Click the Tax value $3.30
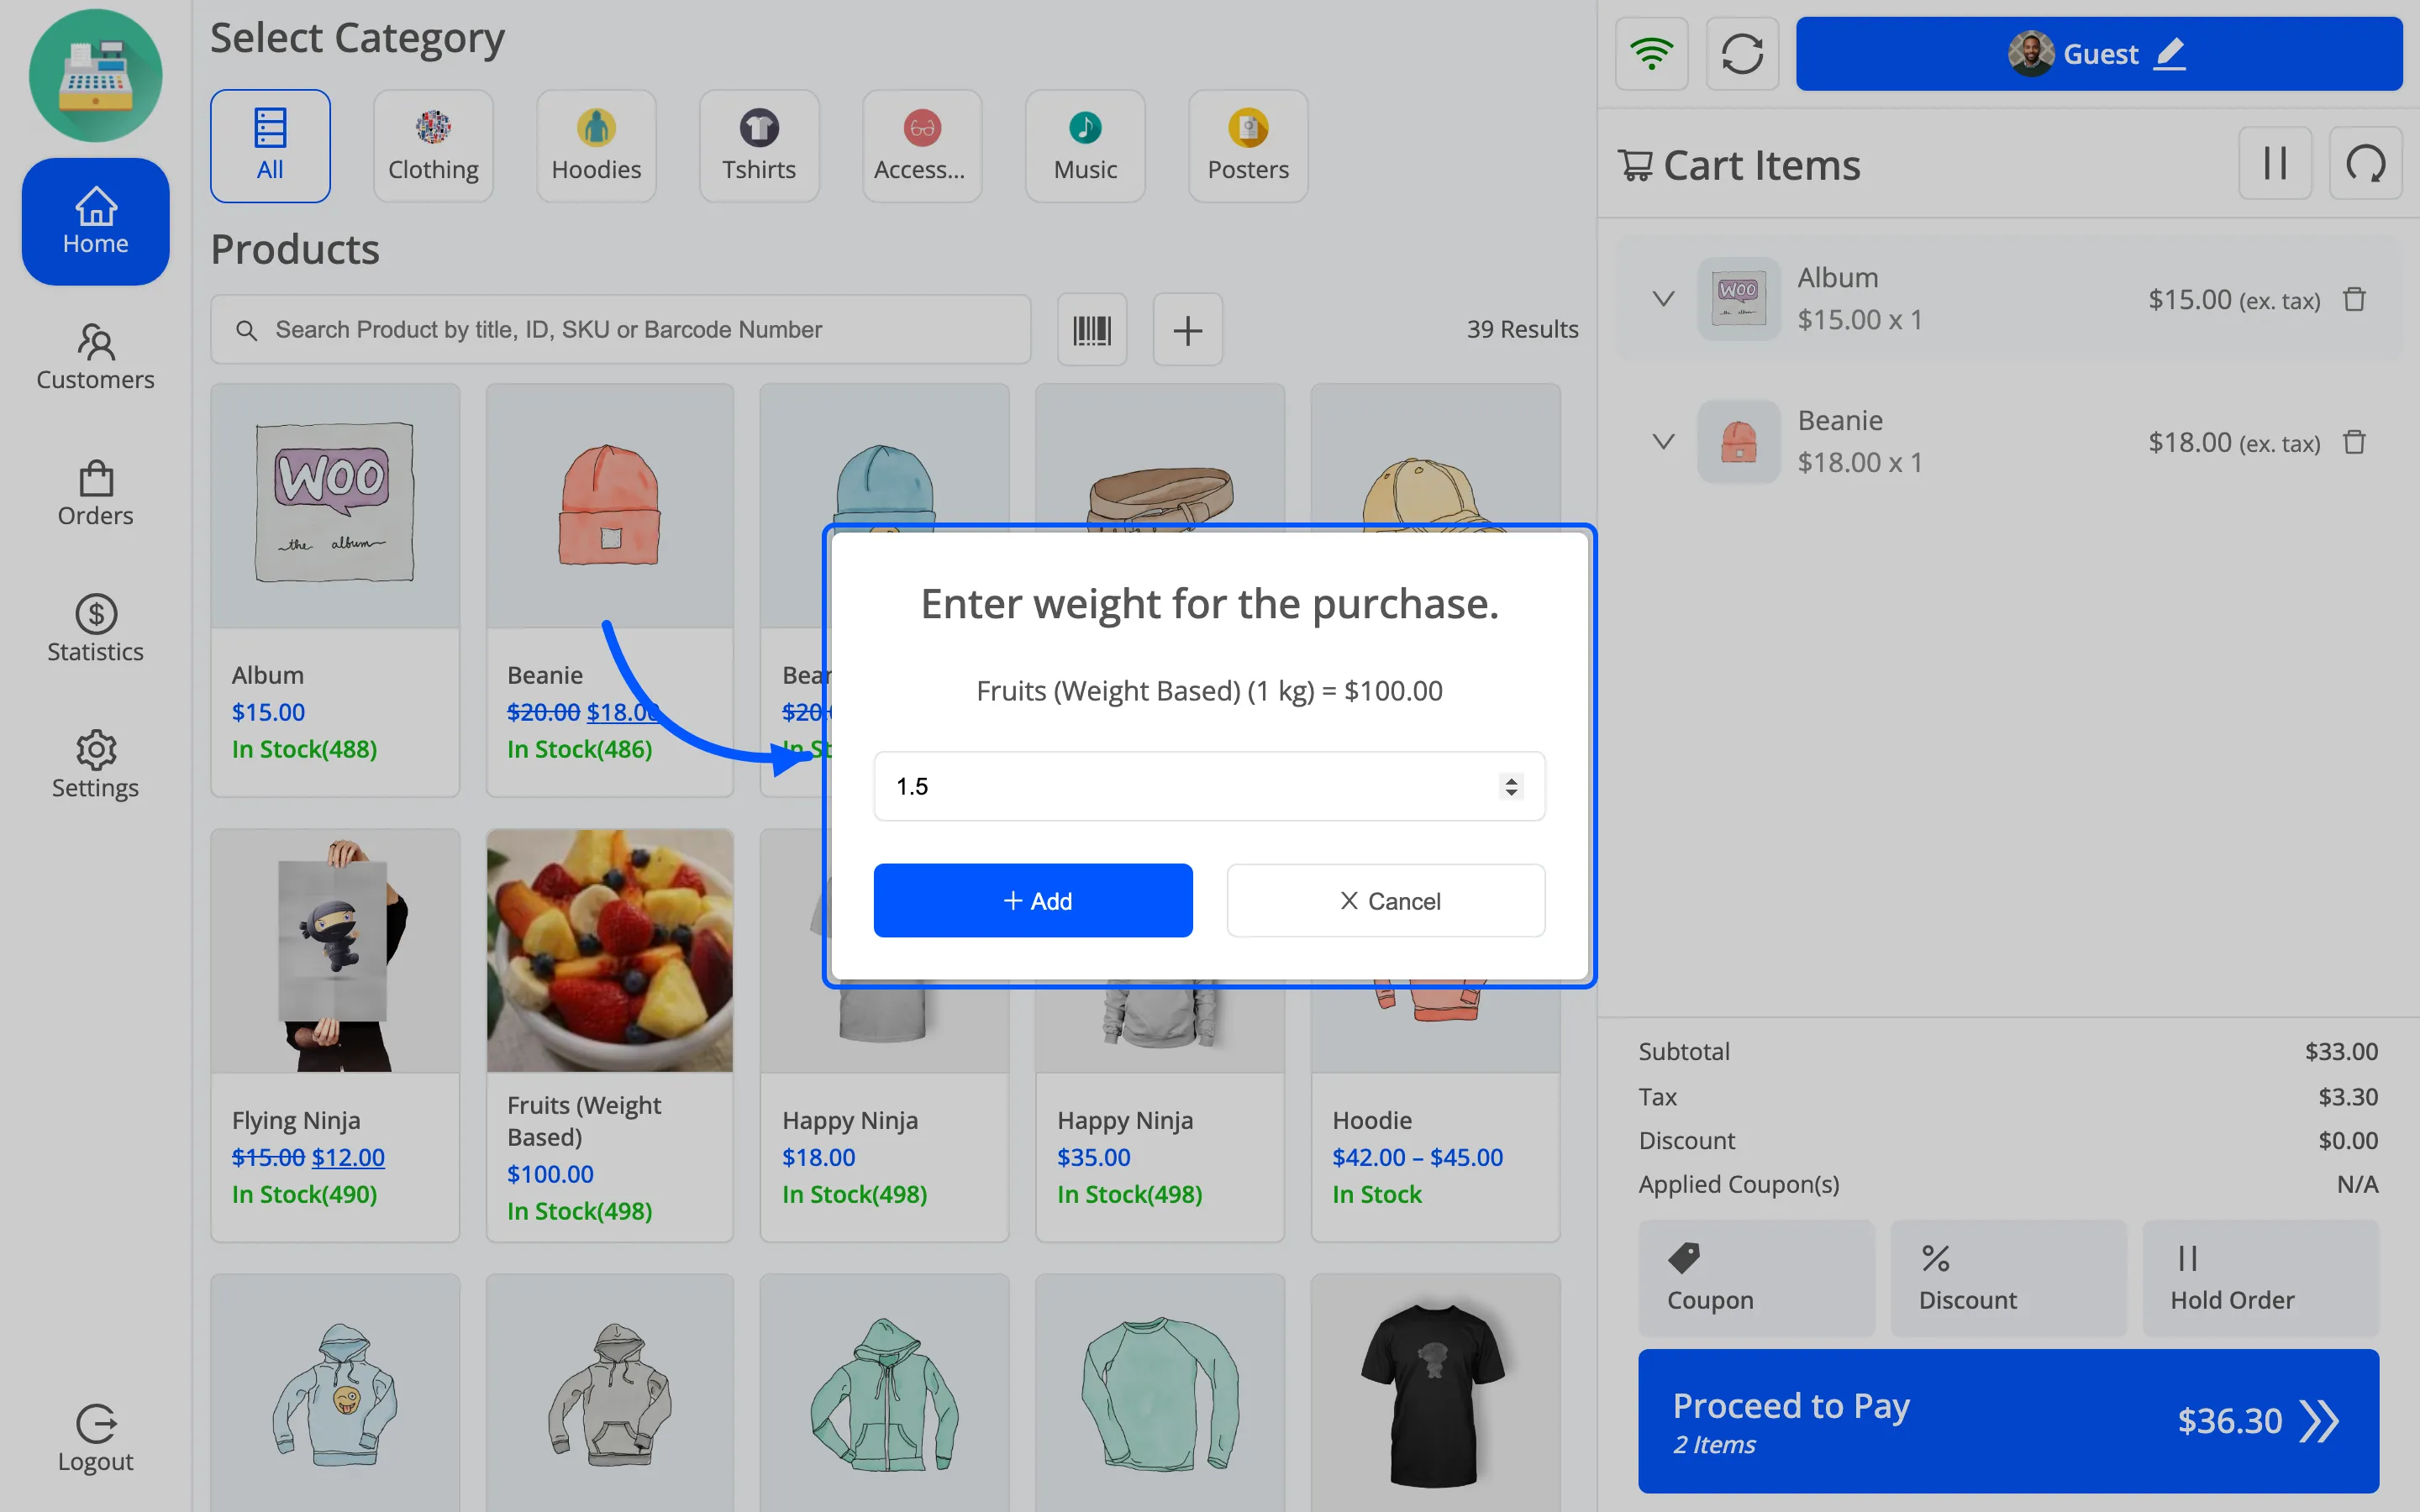2420x1512 pixels. (2347, 1096)
